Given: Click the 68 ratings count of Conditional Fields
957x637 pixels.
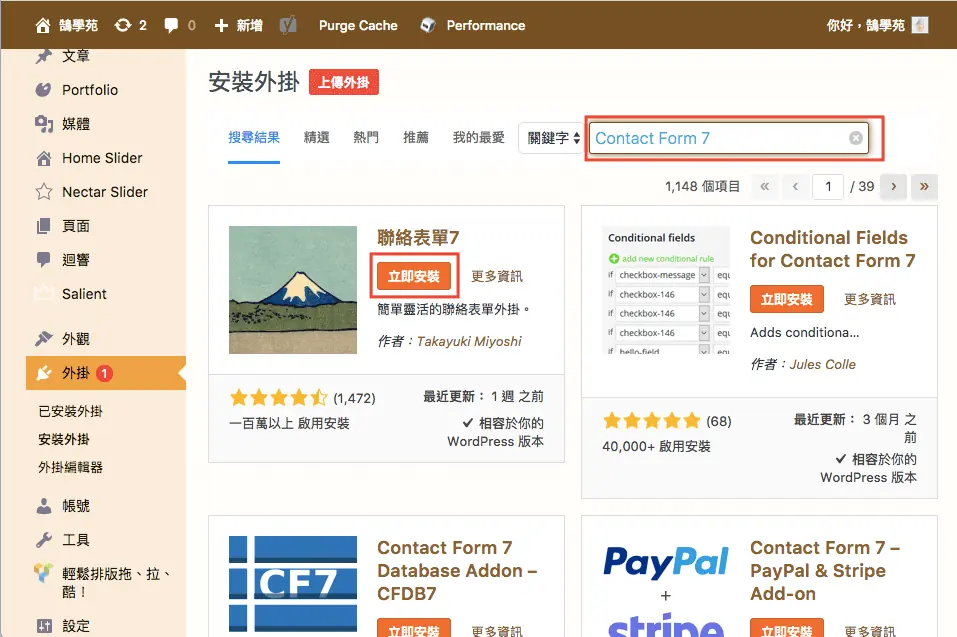Looking at the screenshot, I should coord(718,422).
